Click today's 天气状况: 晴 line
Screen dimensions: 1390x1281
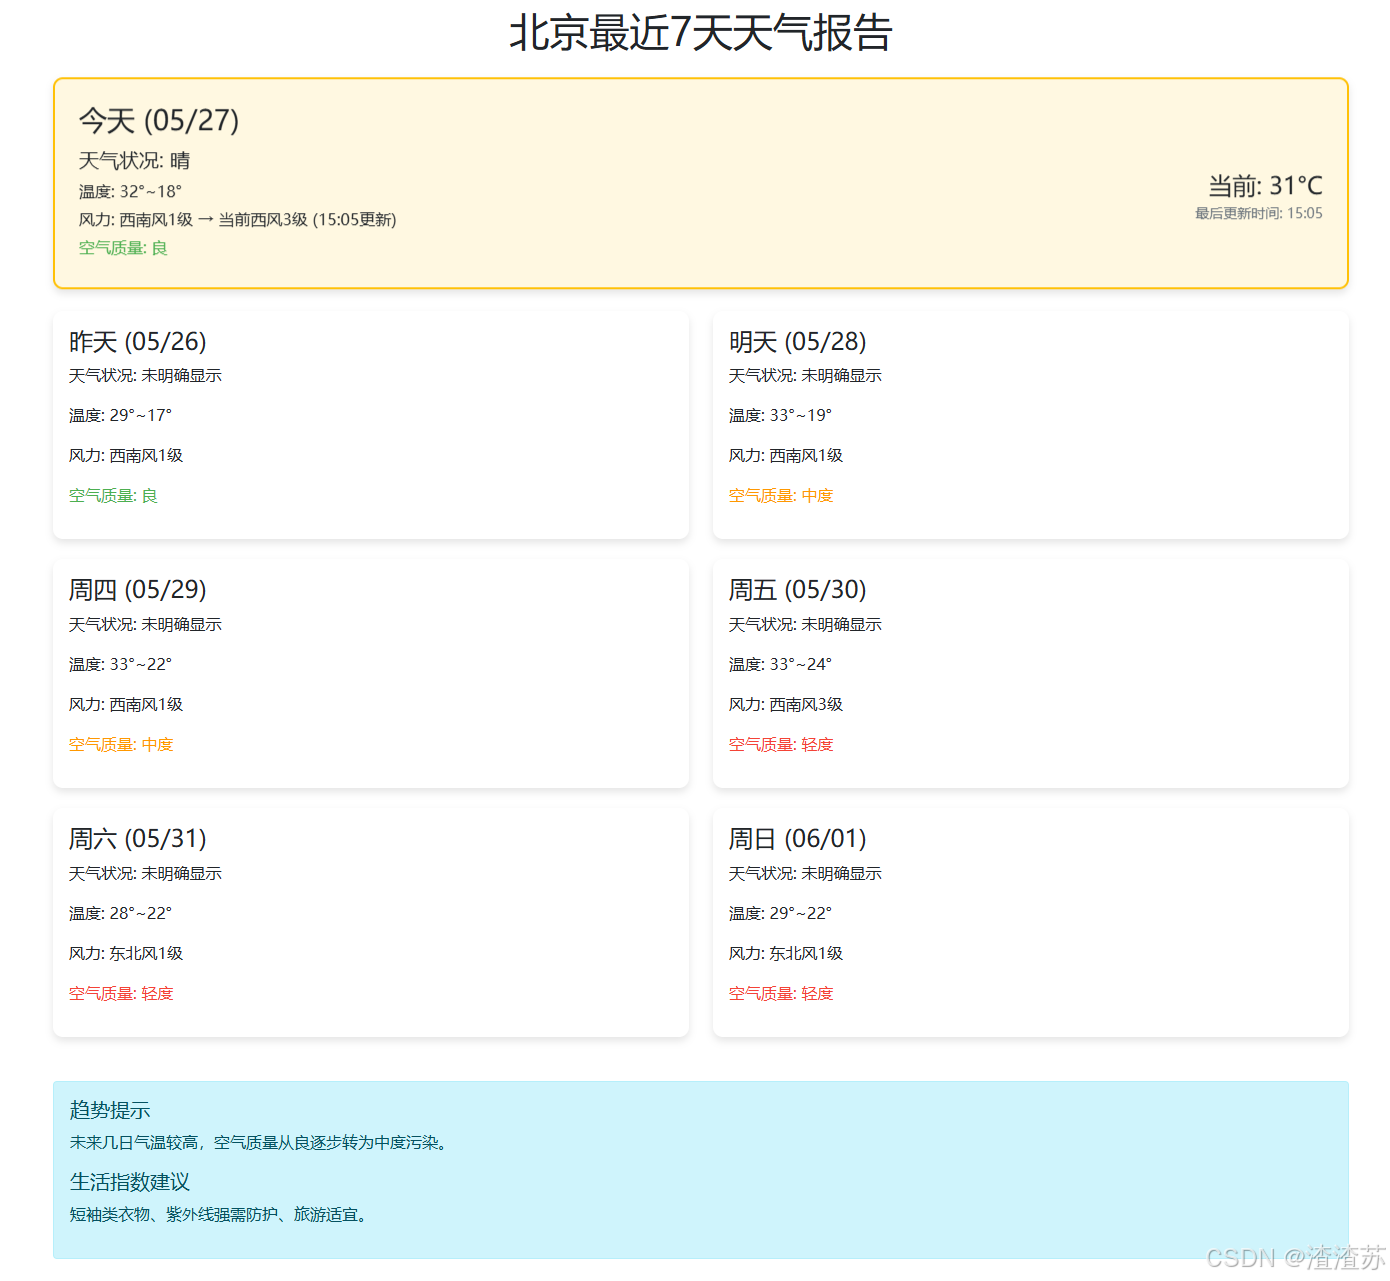pos(134,161)
